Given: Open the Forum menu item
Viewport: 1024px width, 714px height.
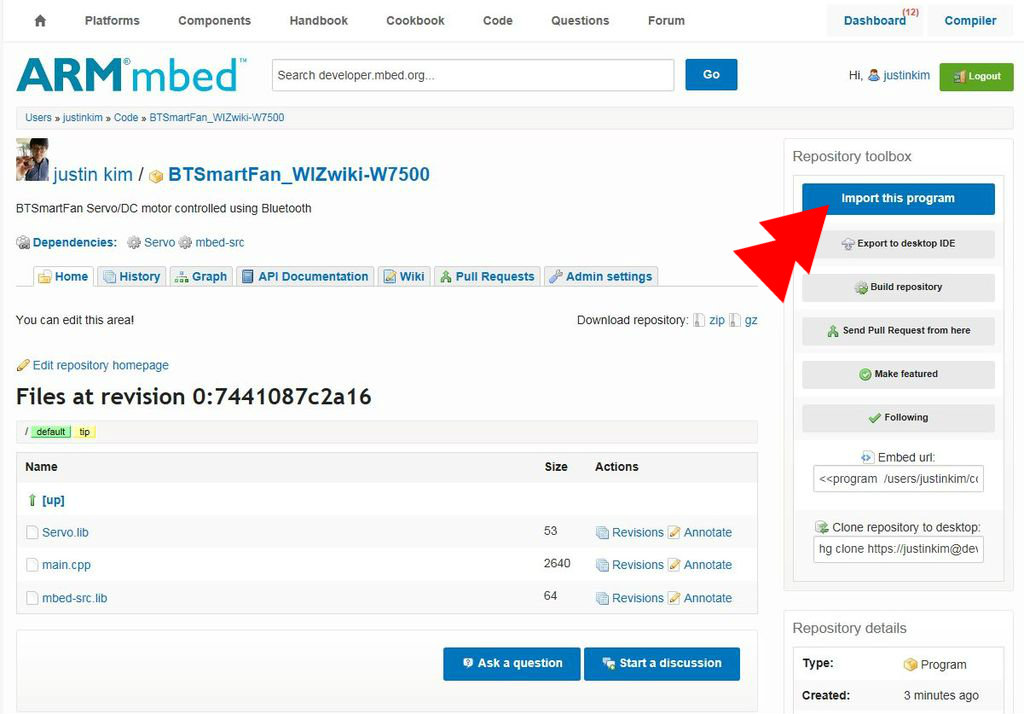Looking at the screenshot, I should (666, 21).
